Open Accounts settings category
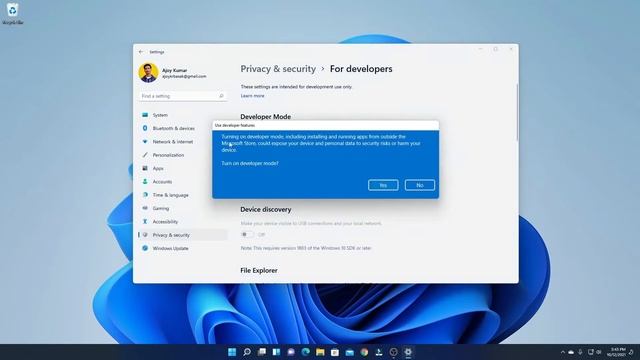Viewport: 640px width, 360px height. (x=182, y=182)
